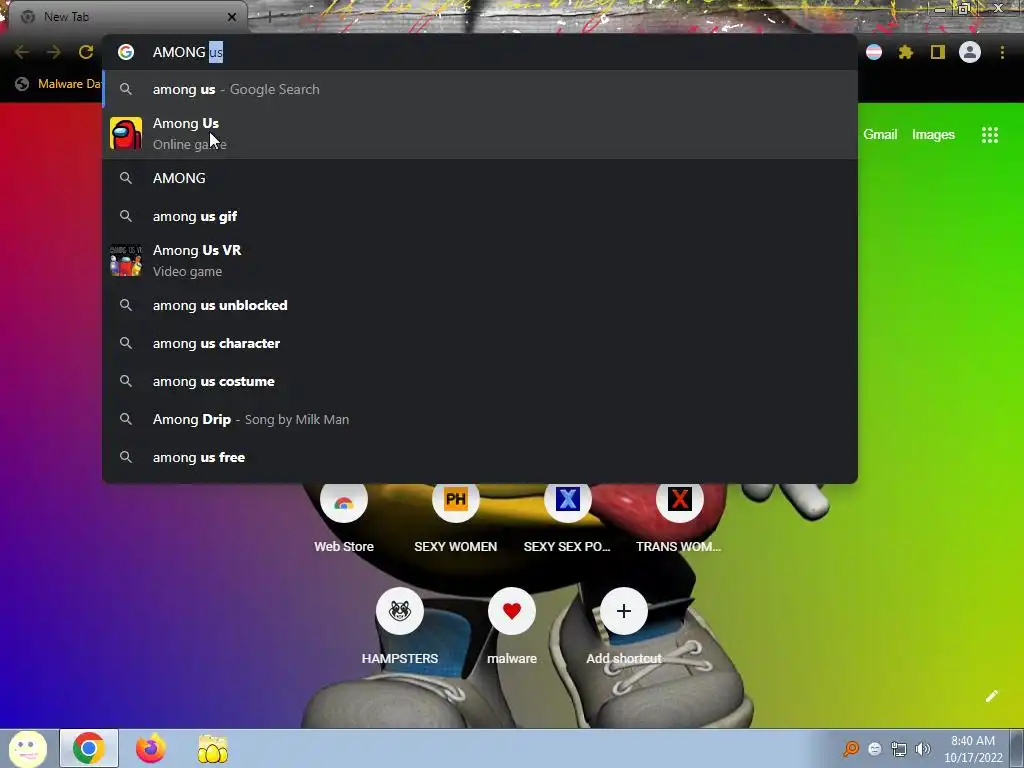Select the 'among us unblocked' suggestion

pos(480,305)
